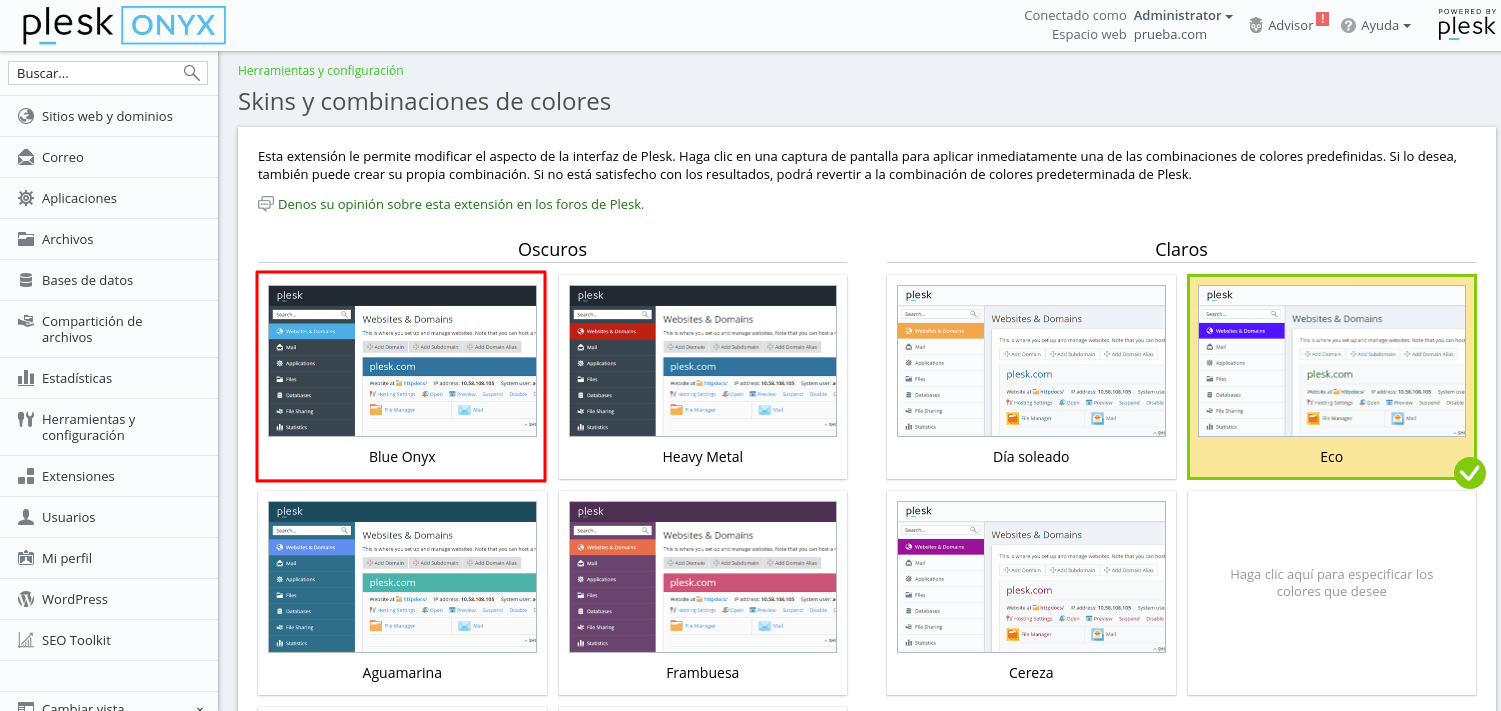Viewport: 1501px width, 711px height.
Task: Open Usuarios in sidebar
Action: tap(109, 517)
